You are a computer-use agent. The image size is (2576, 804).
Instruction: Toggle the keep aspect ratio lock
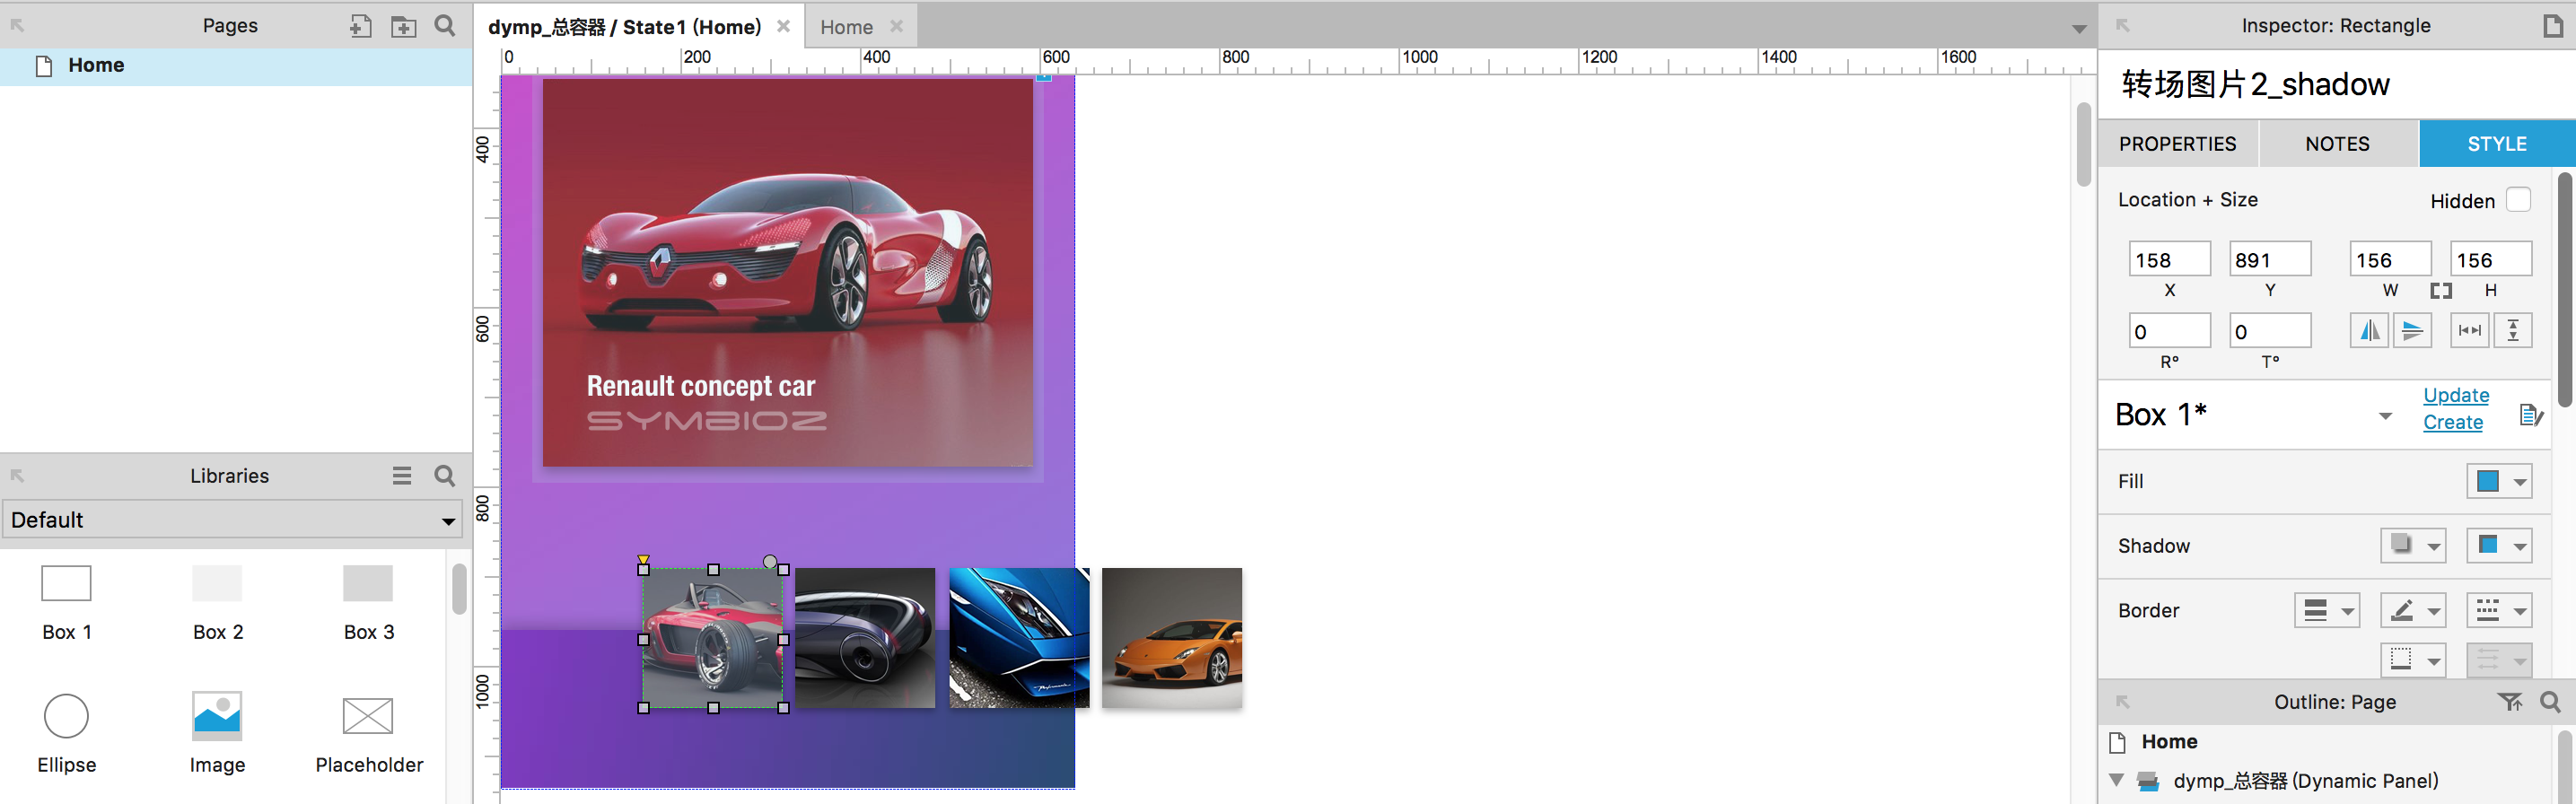(2441, 291)
